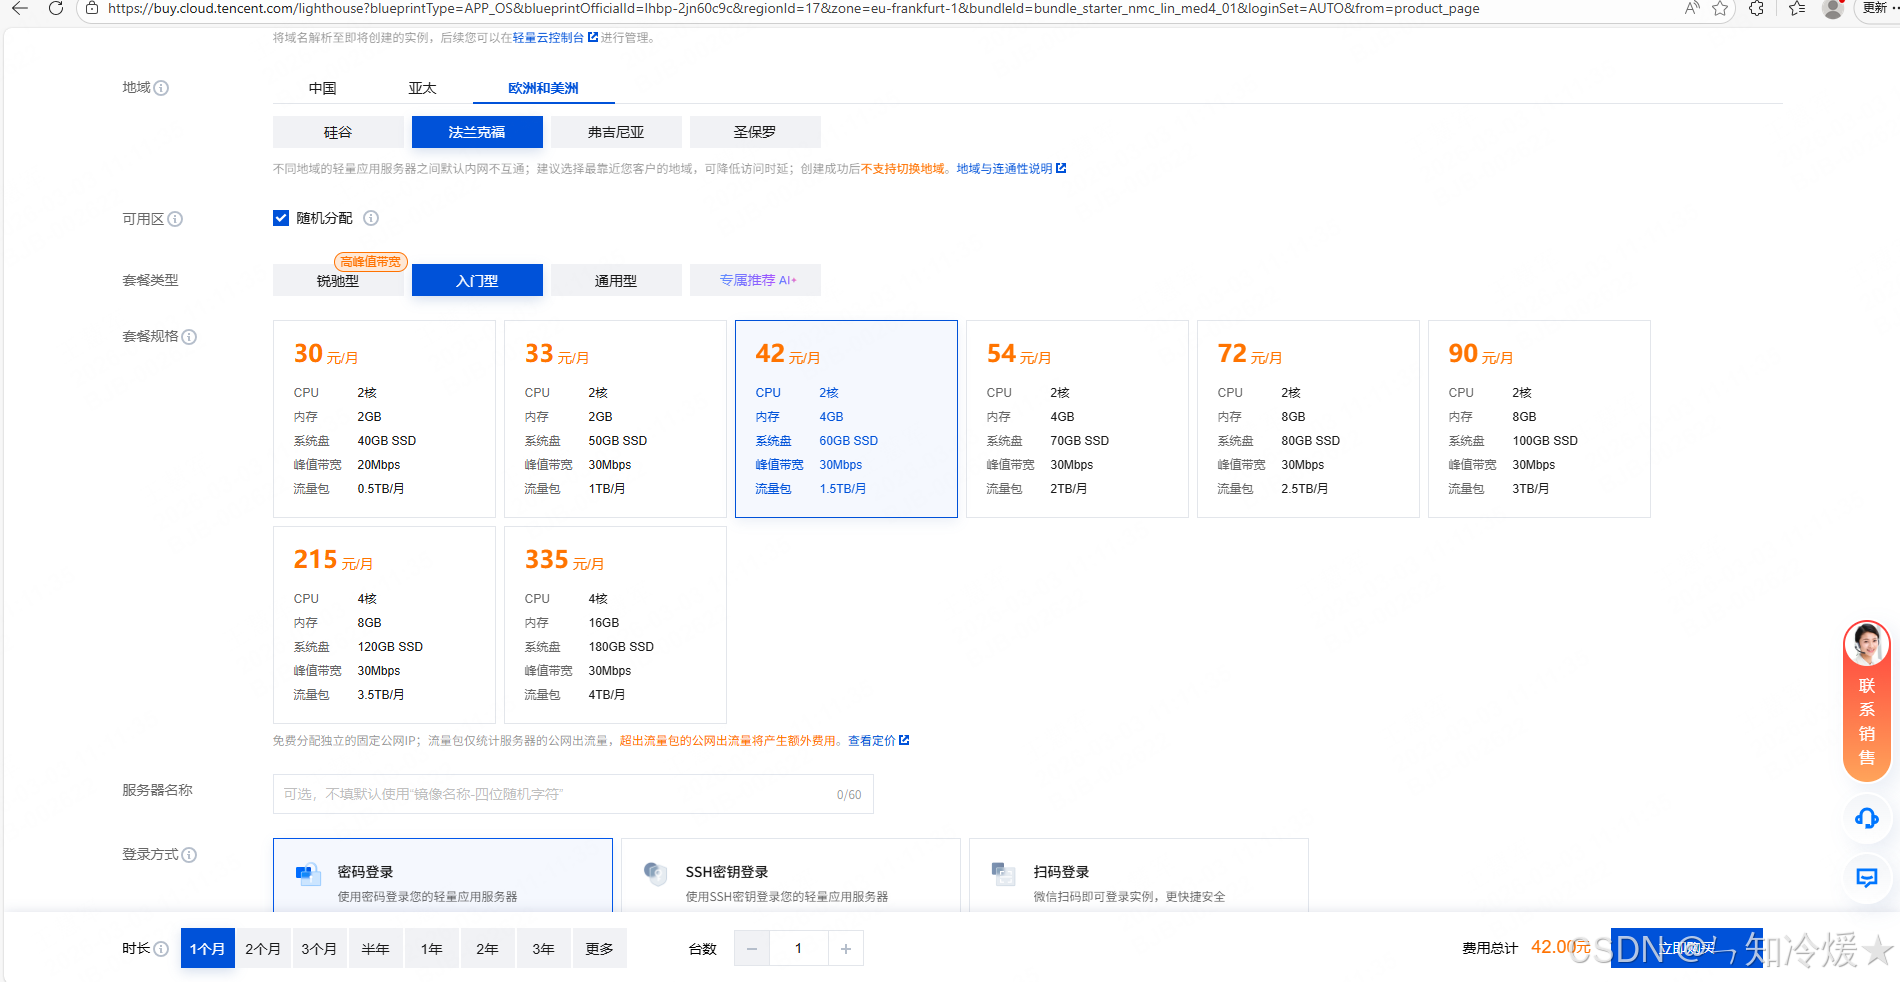The height and width of the screenshot is (982, 1900).
Task: Open the online chat bubble icon
Action: tap(1864, 878)
